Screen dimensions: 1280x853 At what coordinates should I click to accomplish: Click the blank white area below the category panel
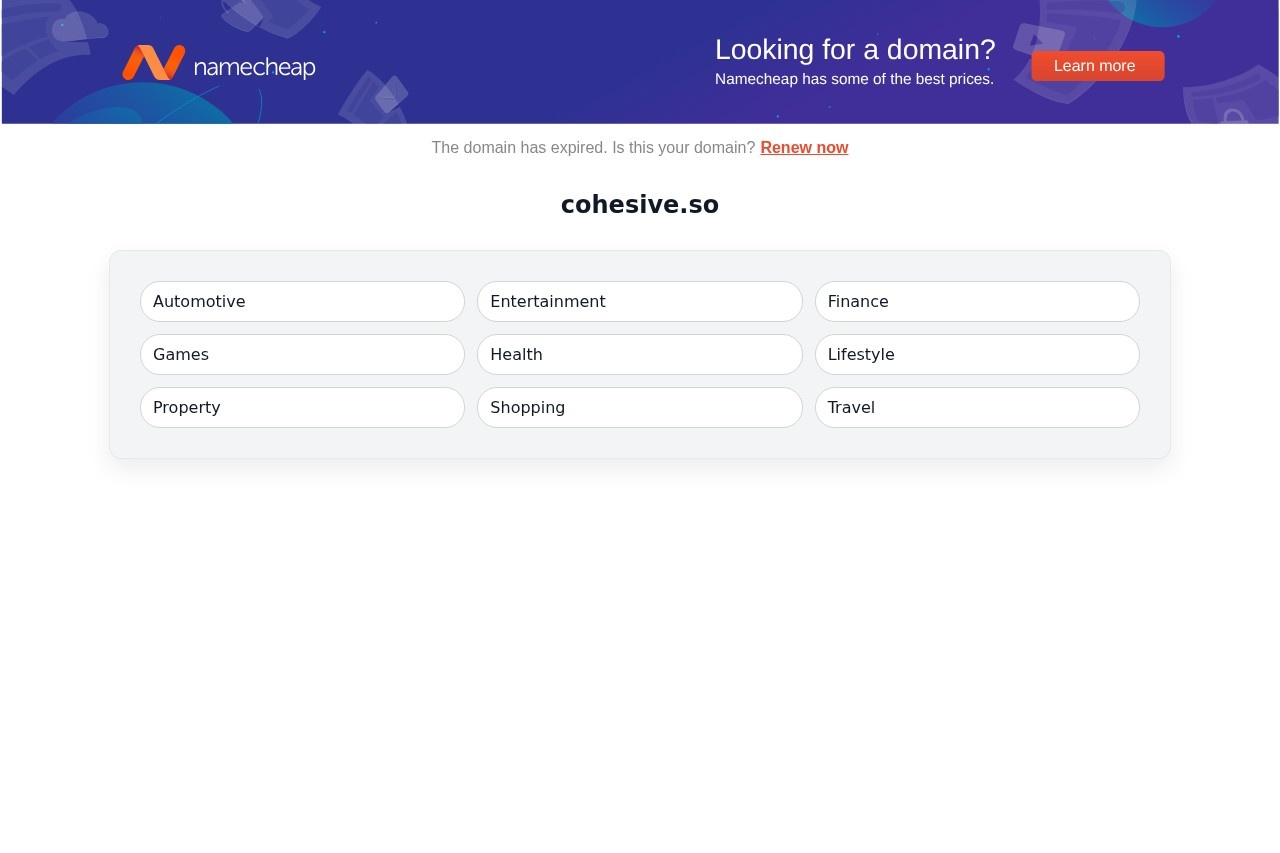(640, 650)
